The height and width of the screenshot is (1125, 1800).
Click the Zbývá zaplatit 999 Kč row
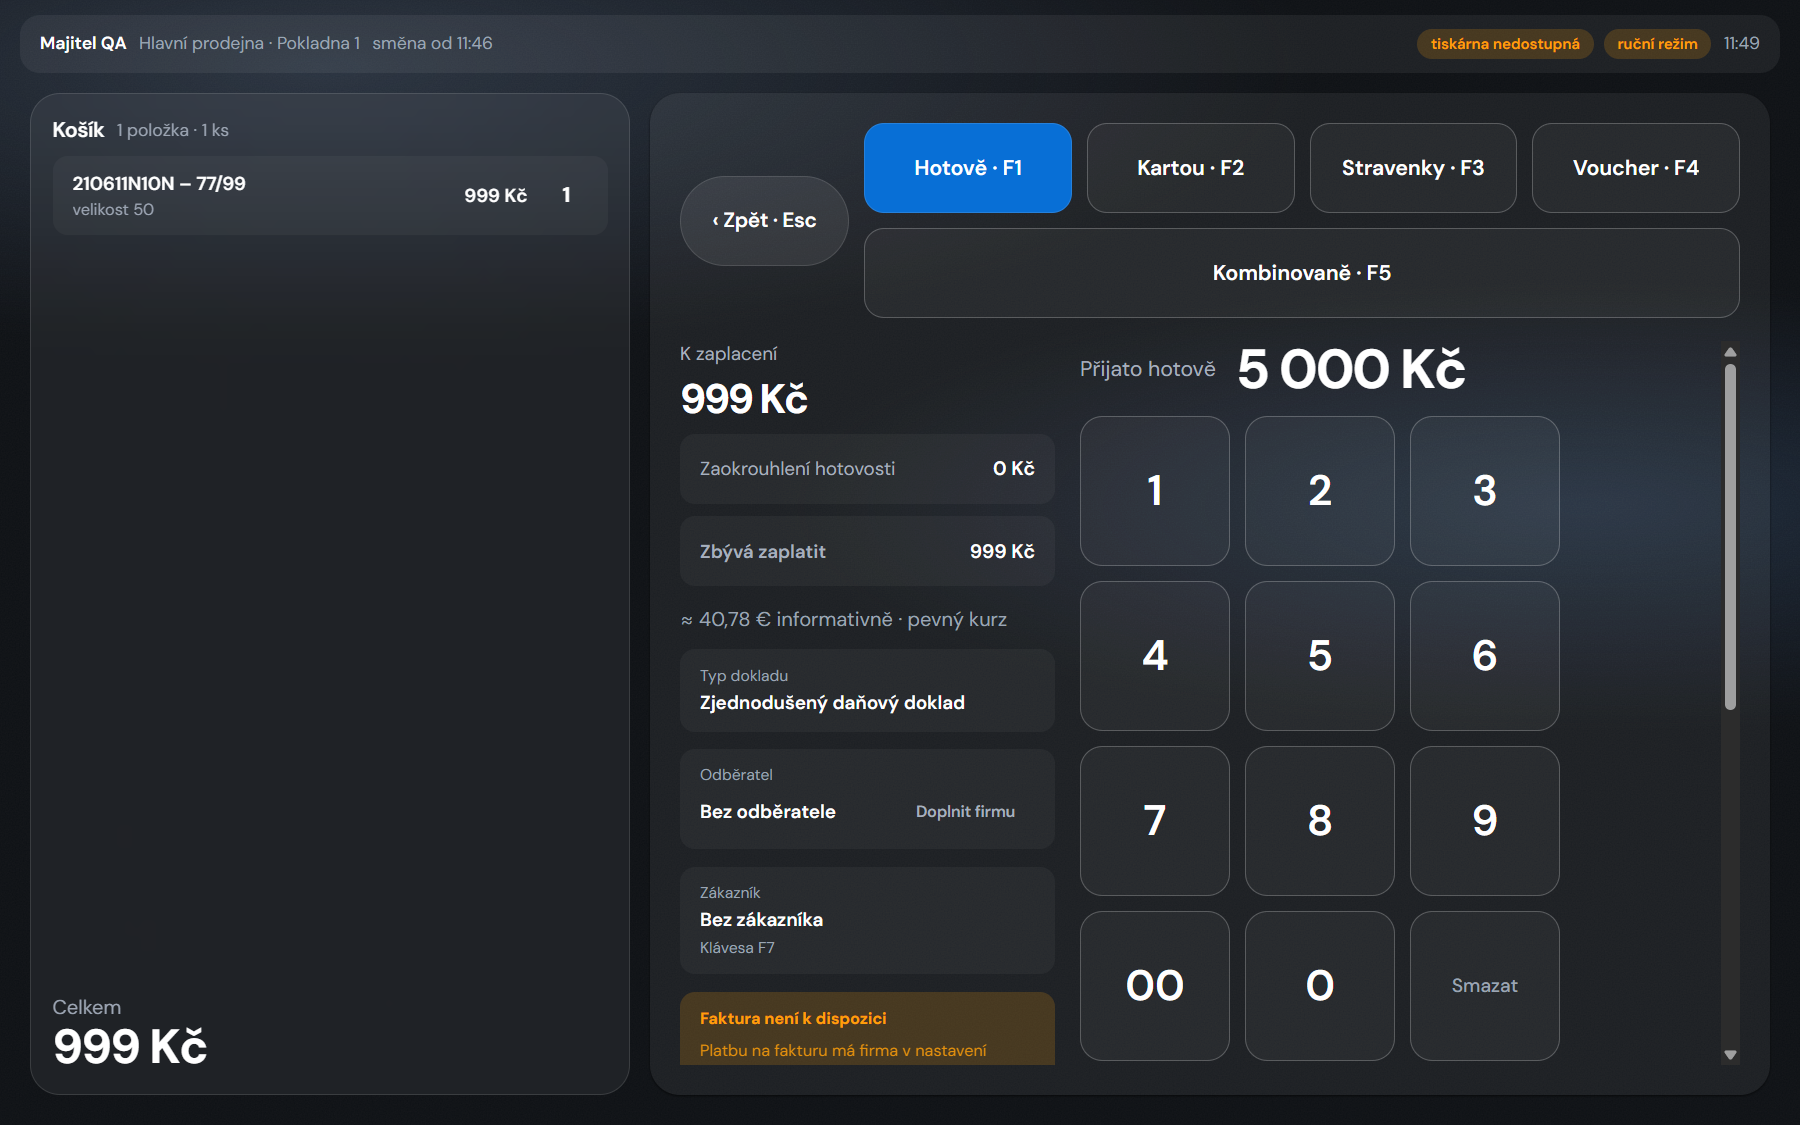pyautogui.click(x=867, y=551)
